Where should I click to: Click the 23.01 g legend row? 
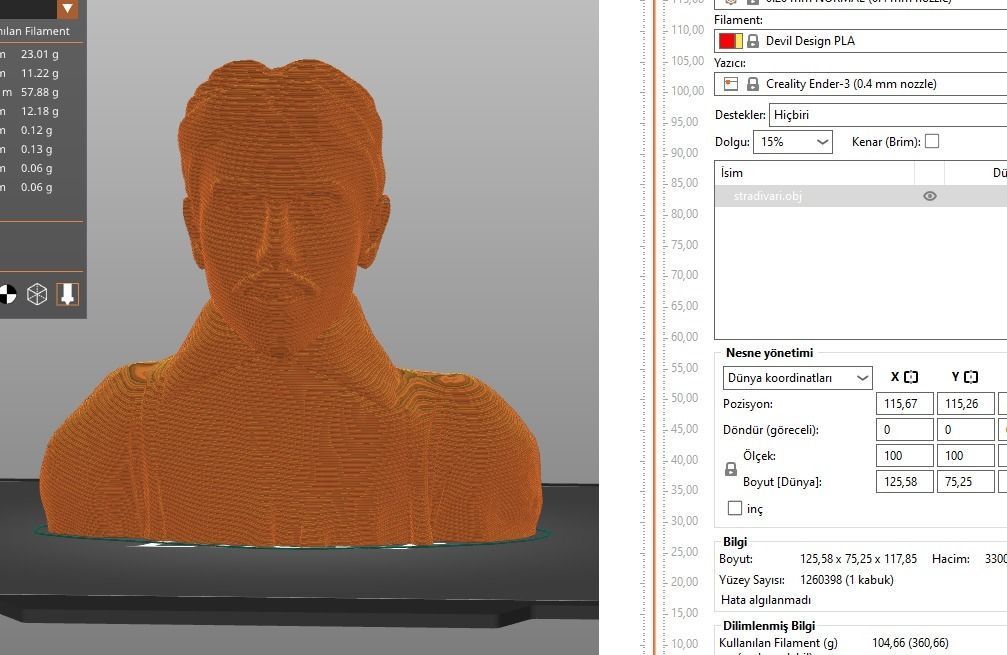click(x=40, y=54)
